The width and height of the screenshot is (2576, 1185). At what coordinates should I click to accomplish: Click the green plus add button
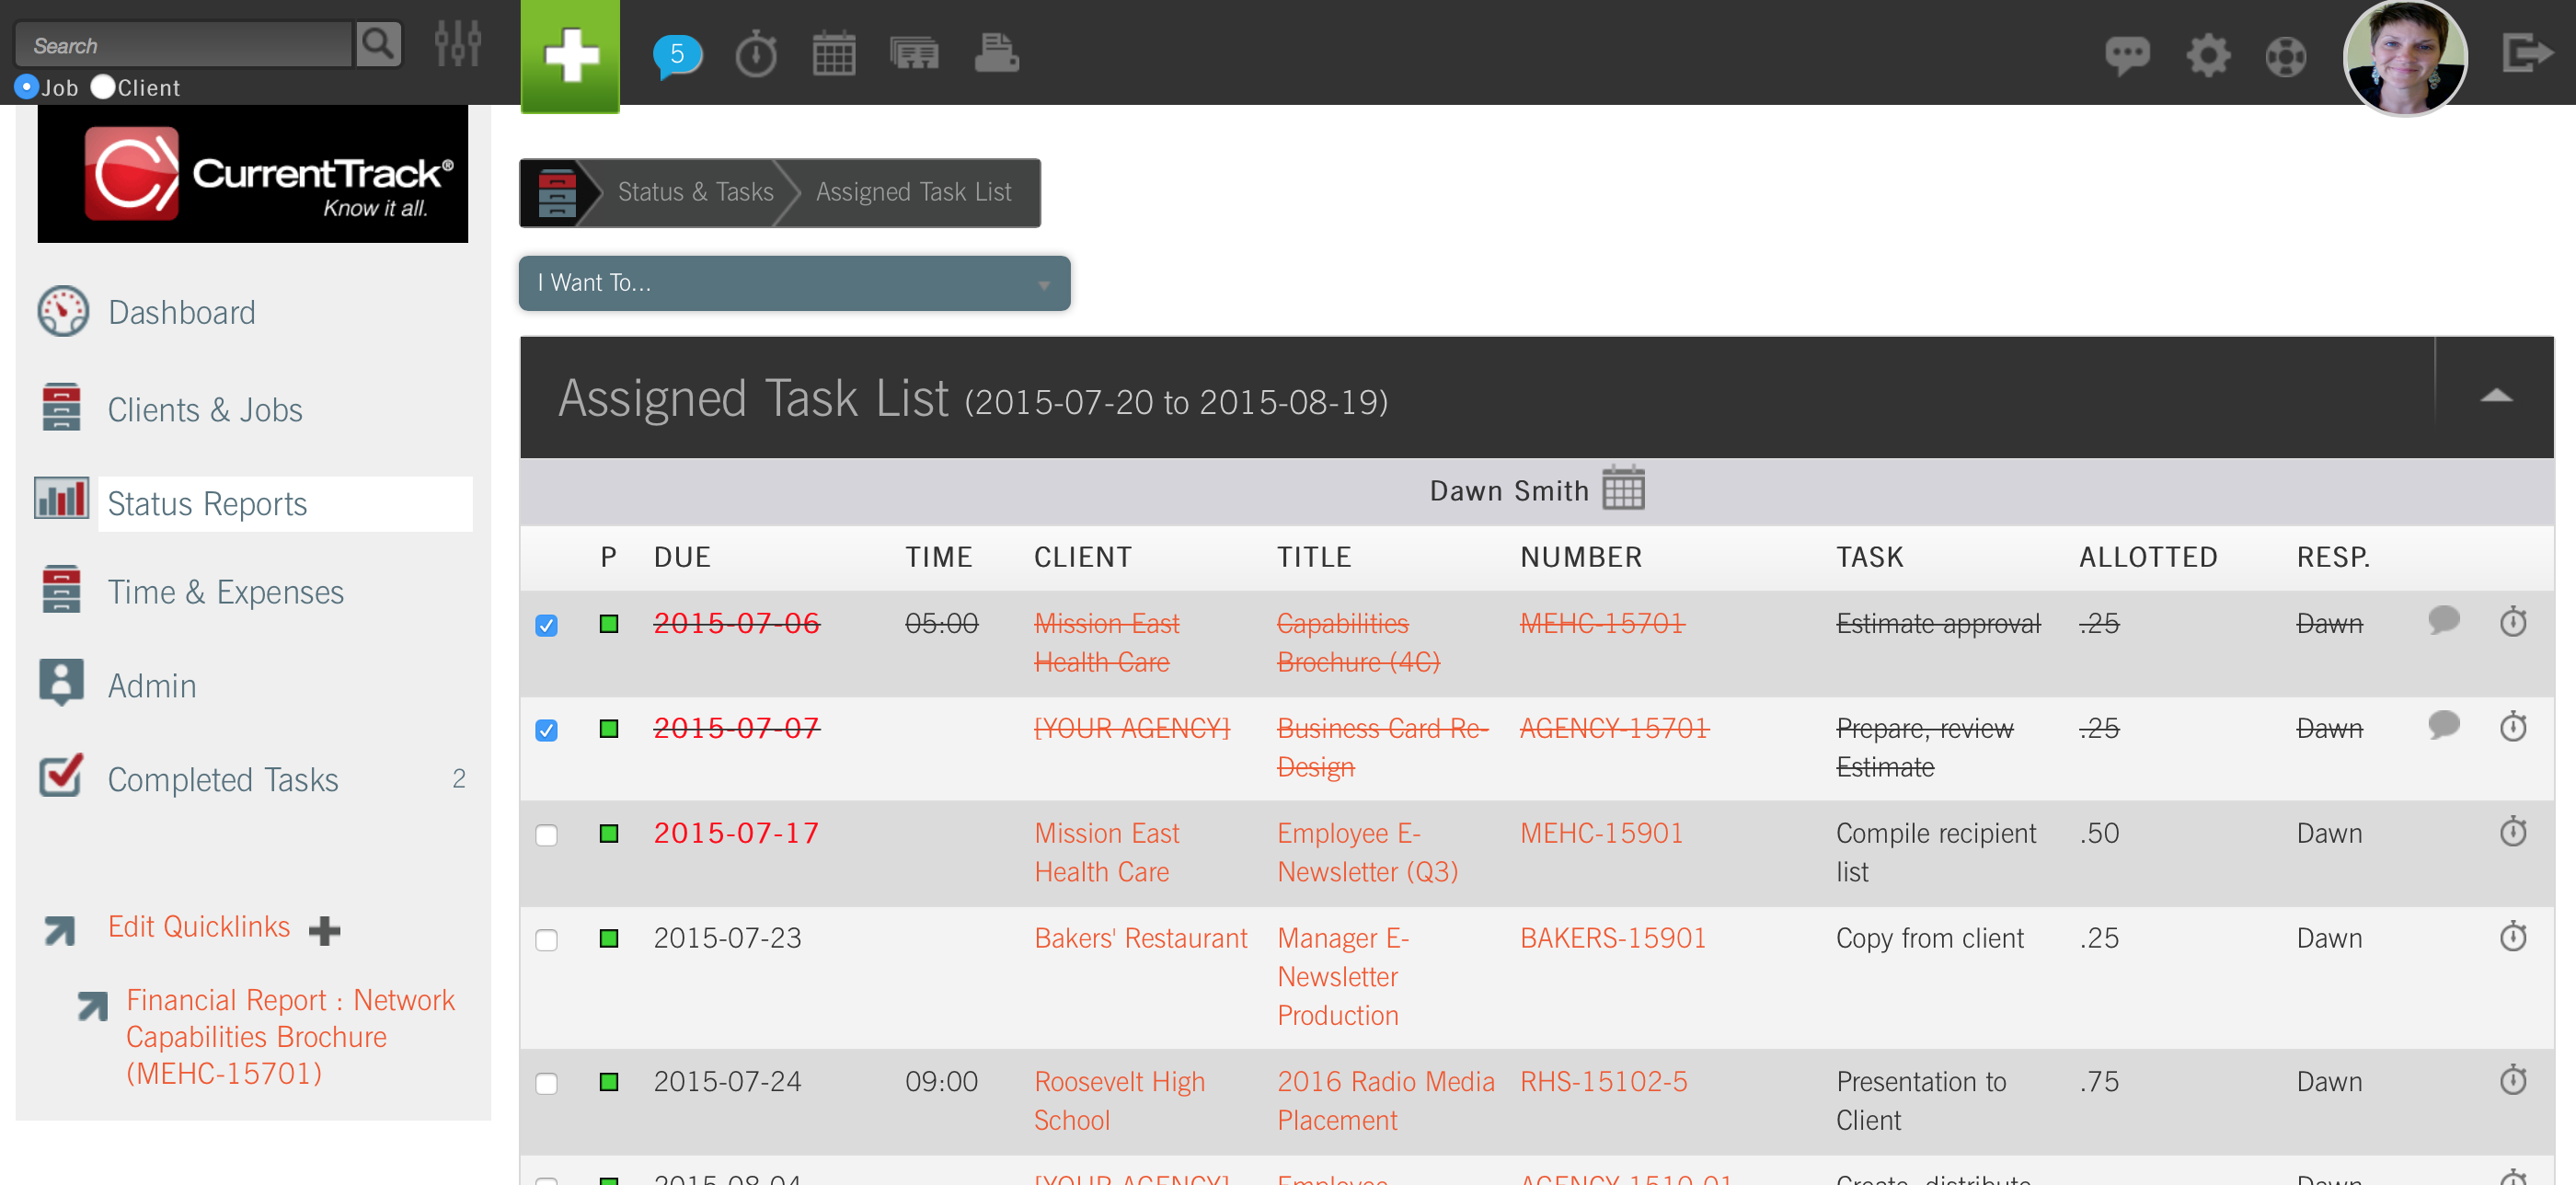[570, 55]
